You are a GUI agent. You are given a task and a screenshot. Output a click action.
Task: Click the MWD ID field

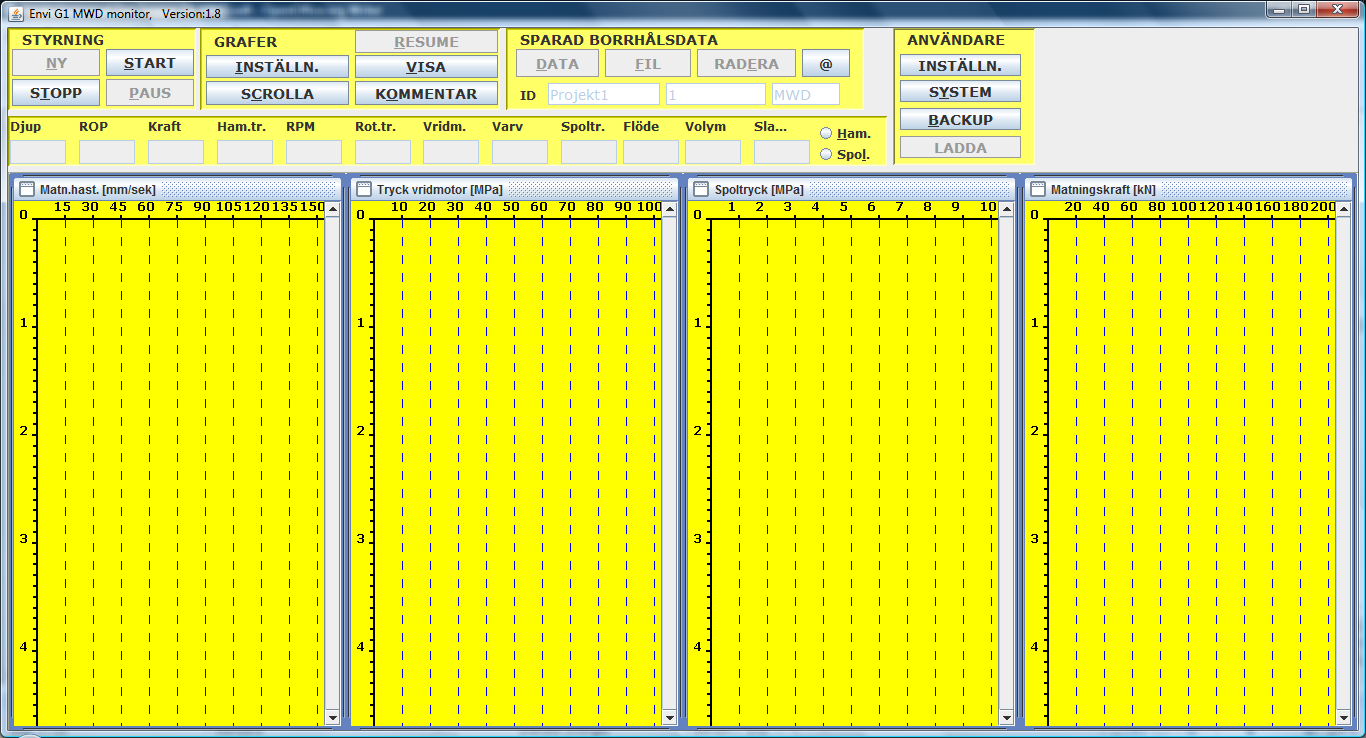tap(805, 94)
